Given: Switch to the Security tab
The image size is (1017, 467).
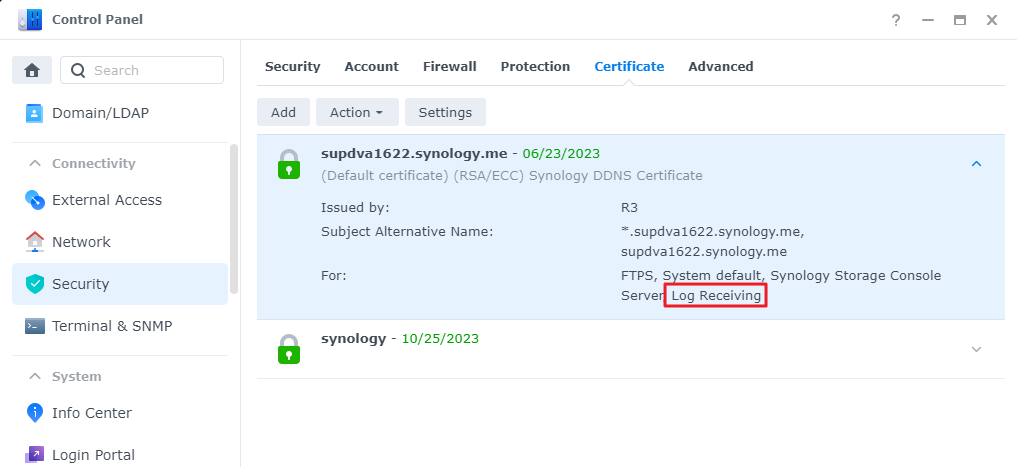Looking at the screenshot, I should click(x=293, y=66).
